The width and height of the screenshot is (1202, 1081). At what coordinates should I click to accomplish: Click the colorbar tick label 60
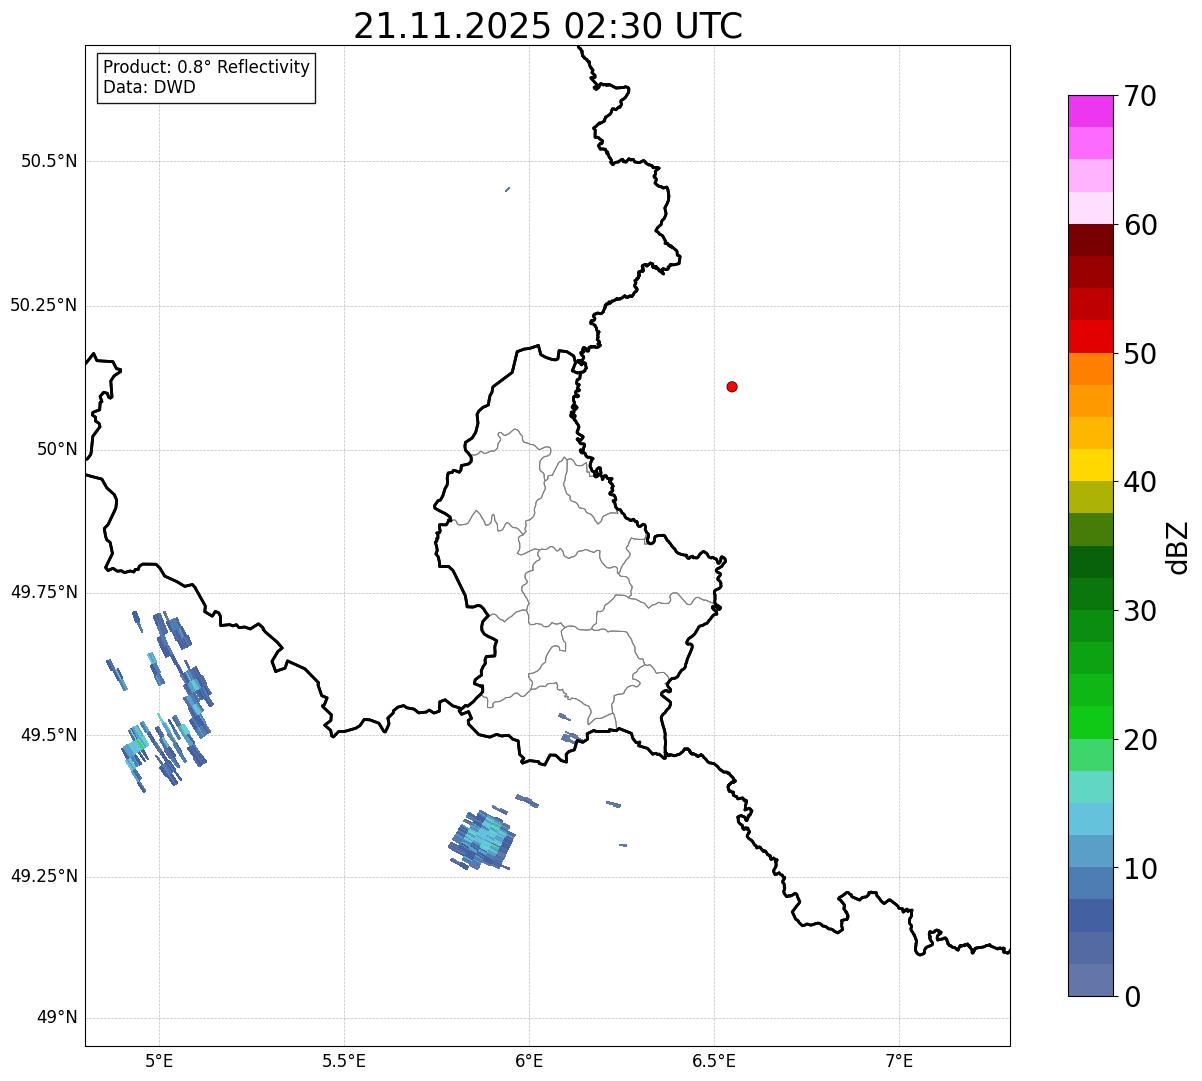[x=1140, y=225]
